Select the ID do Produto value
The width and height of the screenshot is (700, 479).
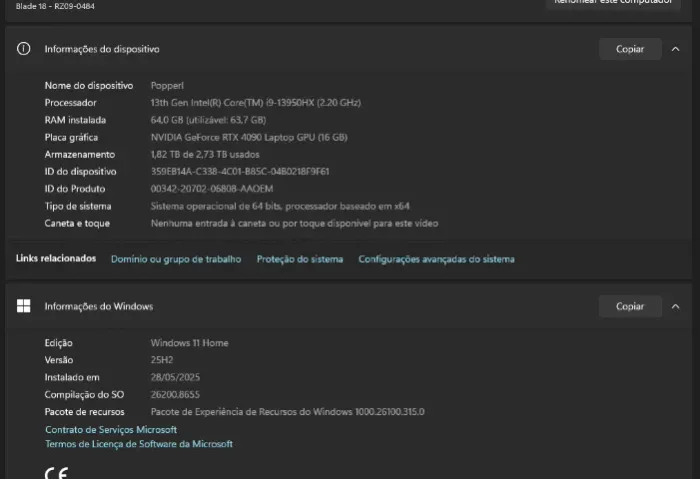click(x=212, y=189)
